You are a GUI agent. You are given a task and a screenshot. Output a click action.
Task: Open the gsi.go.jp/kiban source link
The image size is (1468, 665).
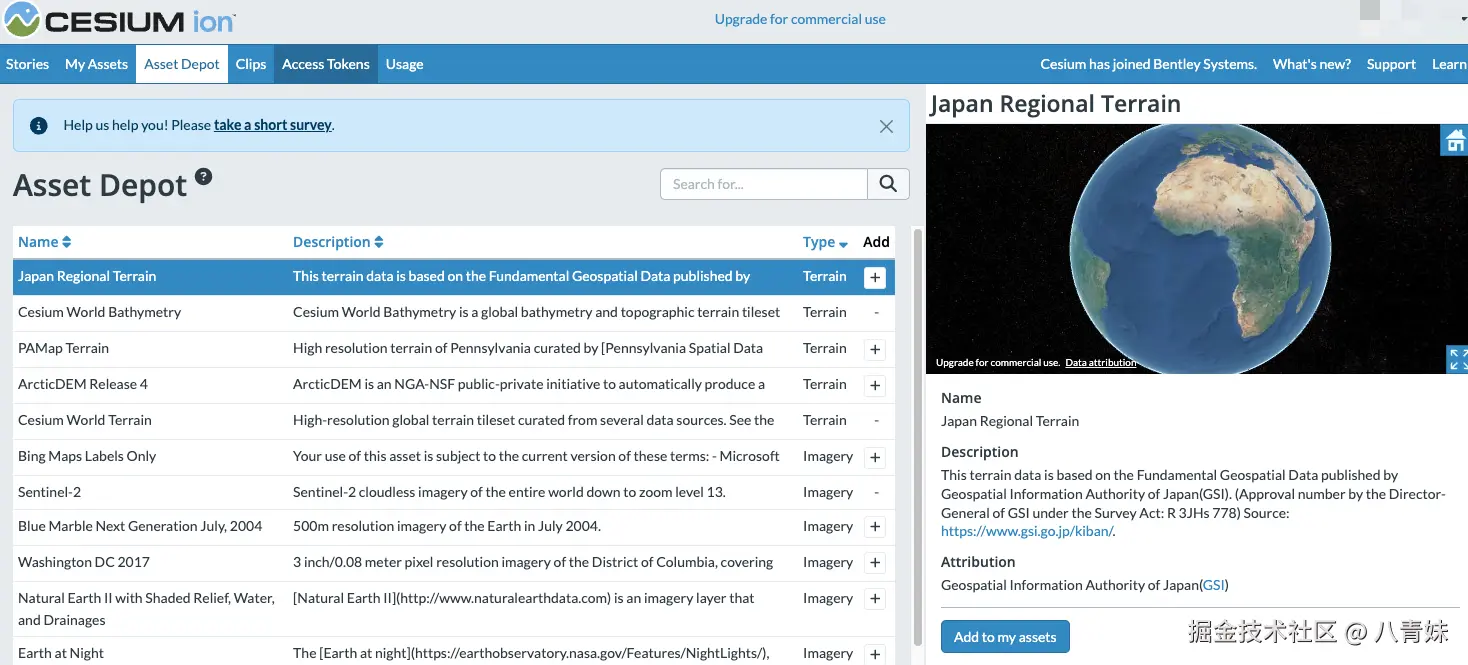tap(1026, 531)
